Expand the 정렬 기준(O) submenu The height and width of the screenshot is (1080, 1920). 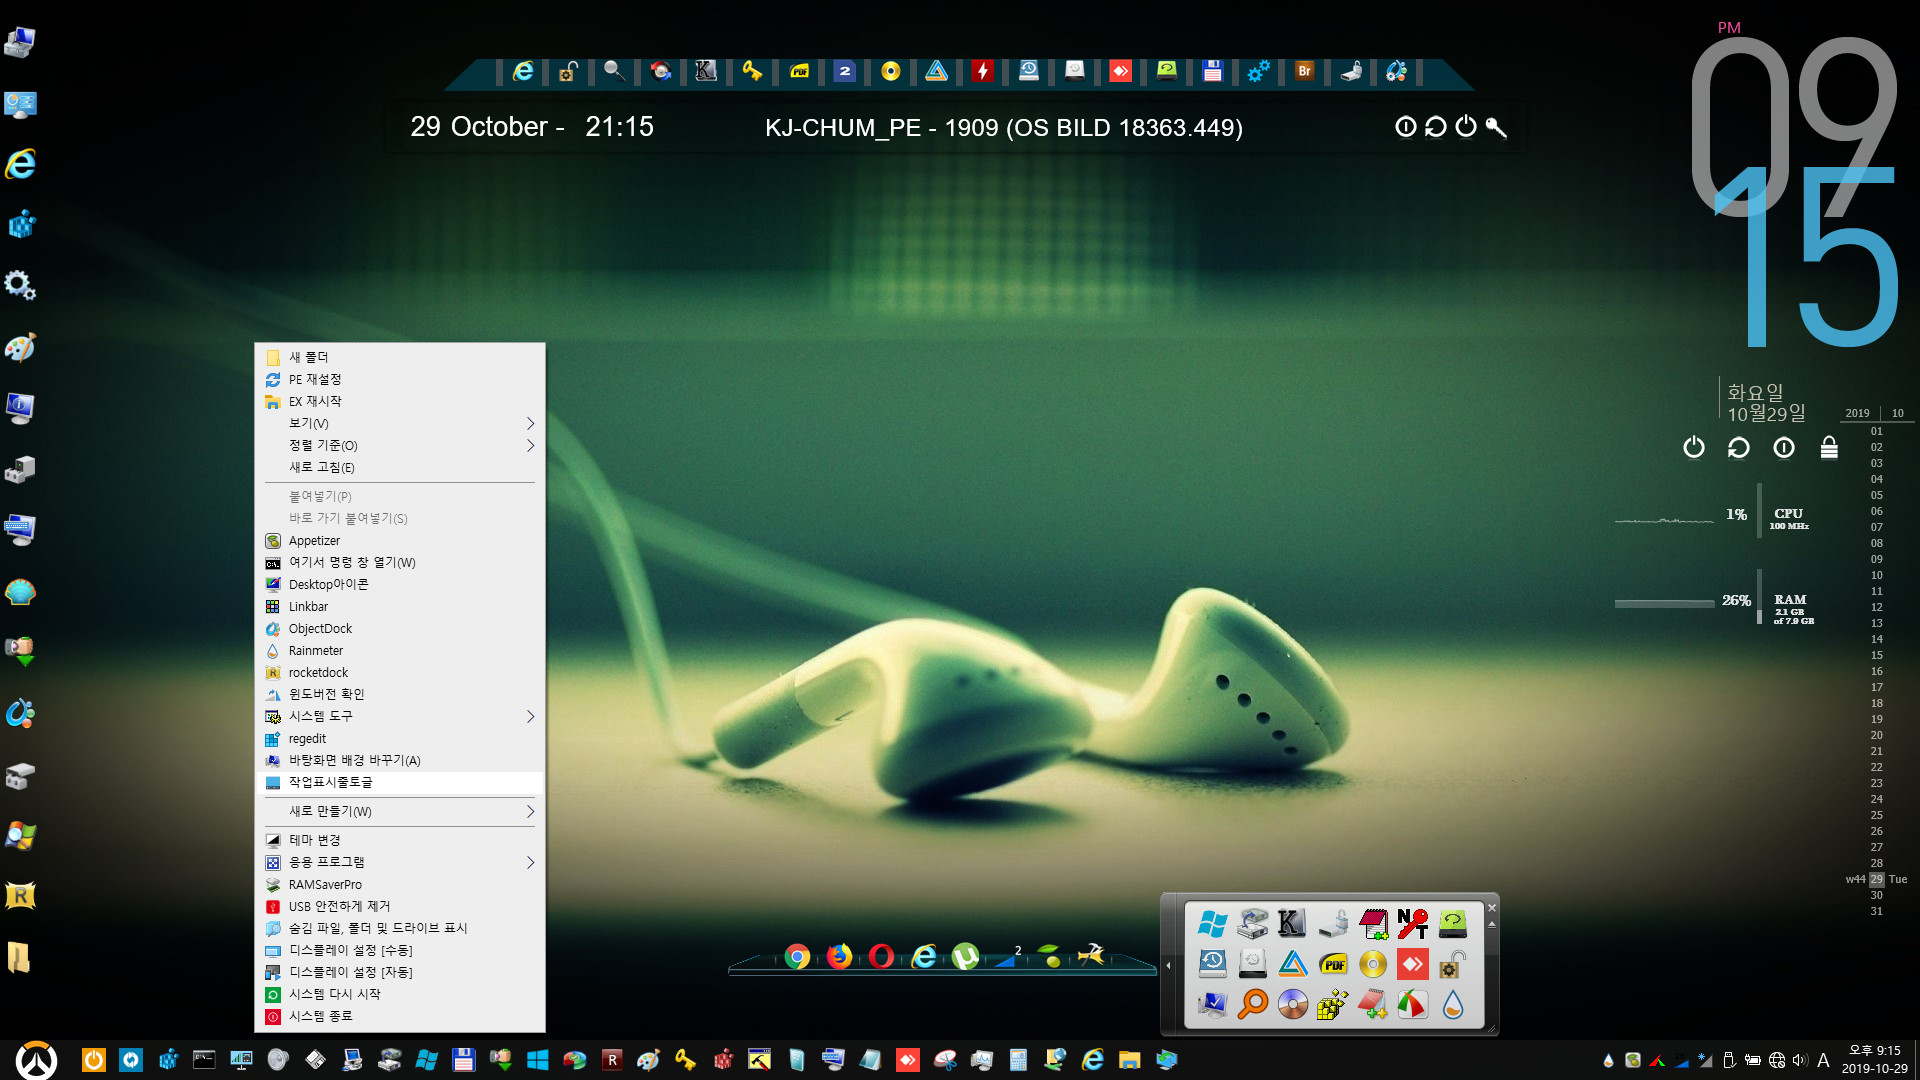click(400, 445)
